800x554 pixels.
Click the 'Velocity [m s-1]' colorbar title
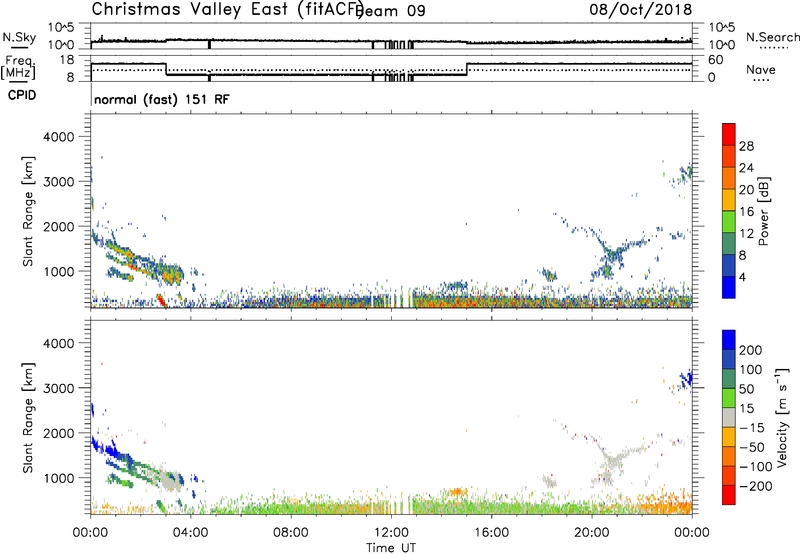(782, 417)
